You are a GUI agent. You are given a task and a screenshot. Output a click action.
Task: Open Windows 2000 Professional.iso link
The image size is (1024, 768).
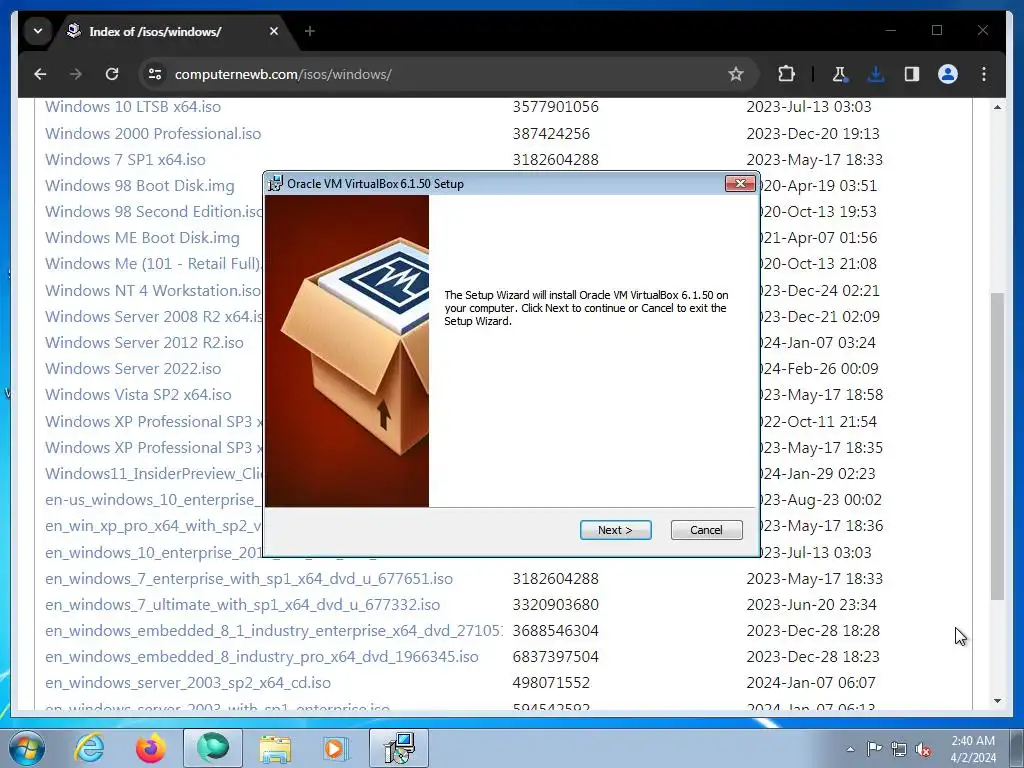(153, 133)
